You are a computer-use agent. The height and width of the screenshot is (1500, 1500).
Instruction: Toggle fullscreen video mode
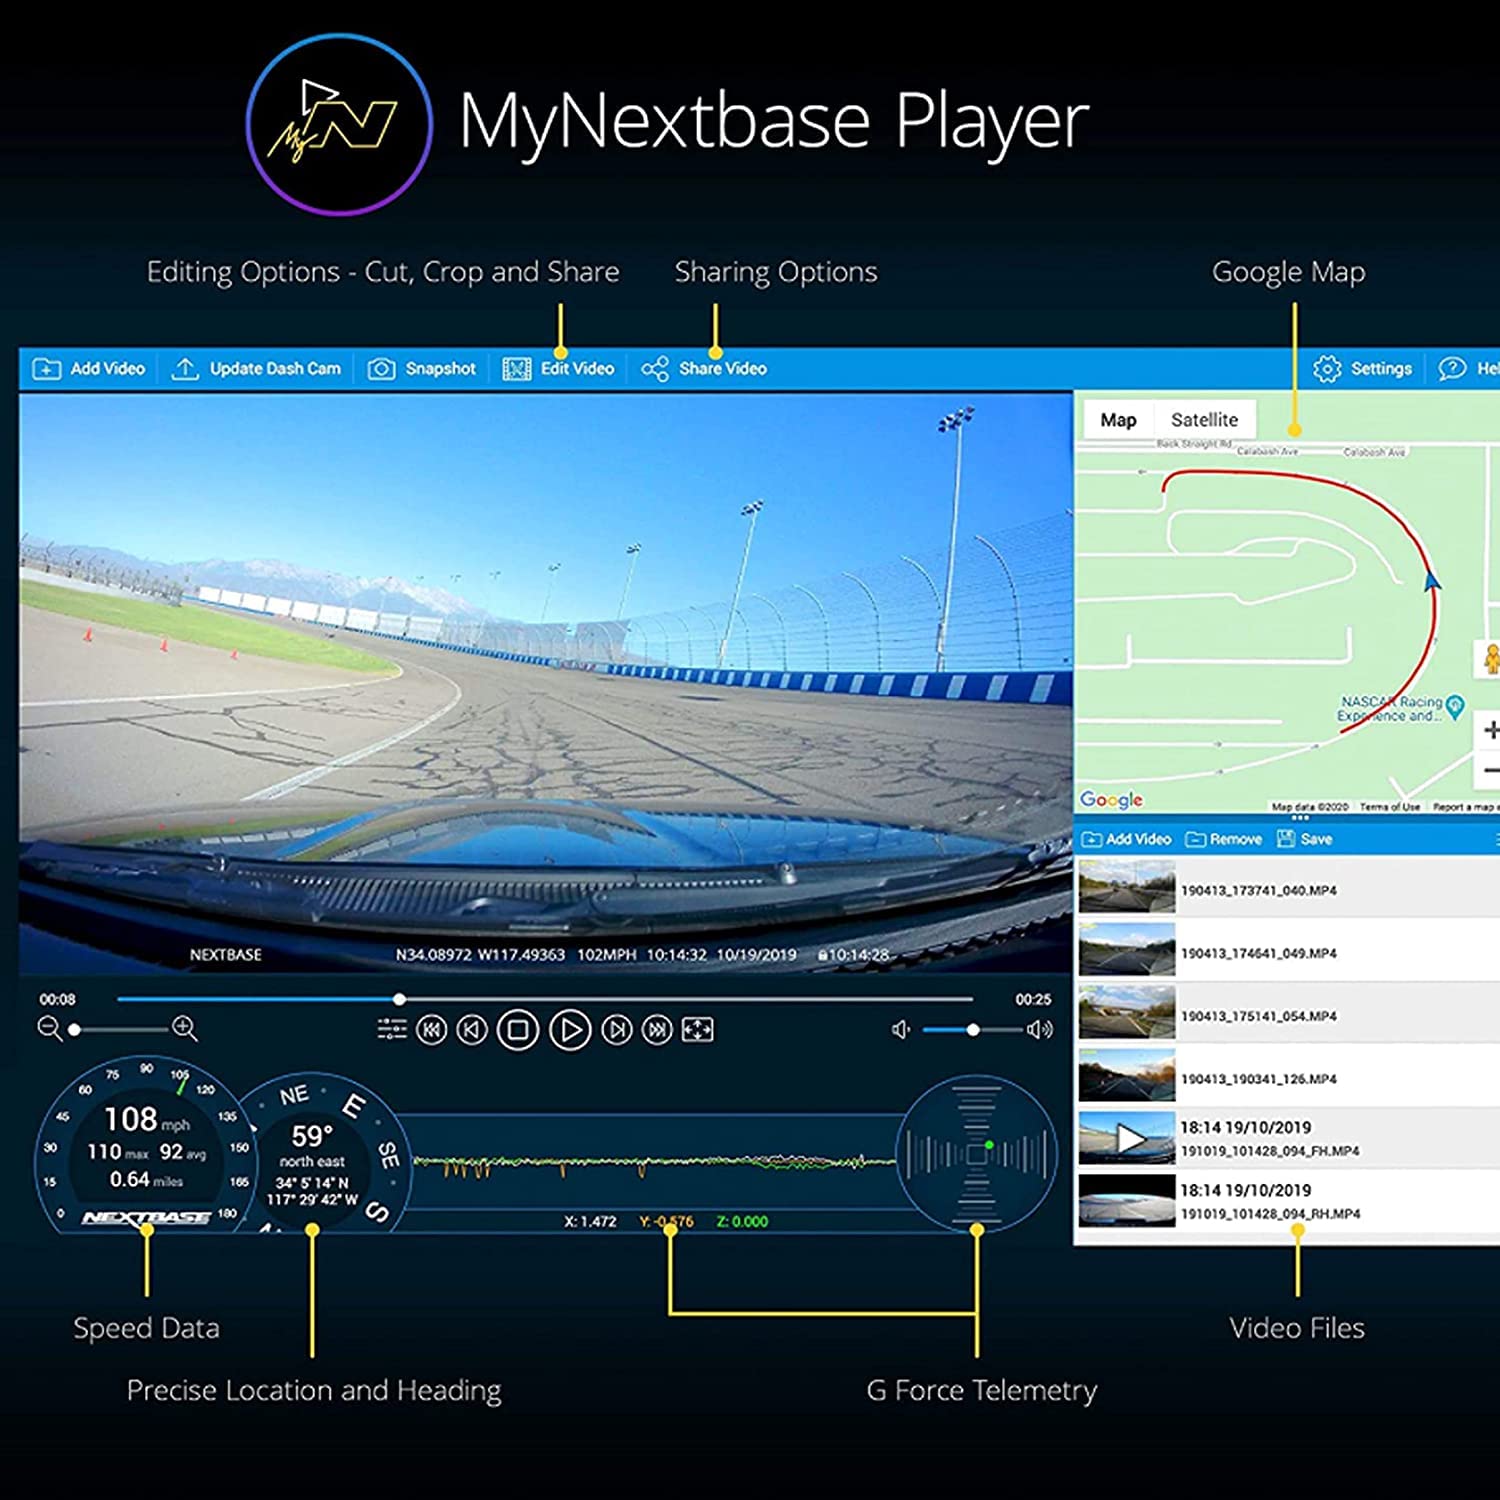pyautogui.click(x=697, y=1030)
